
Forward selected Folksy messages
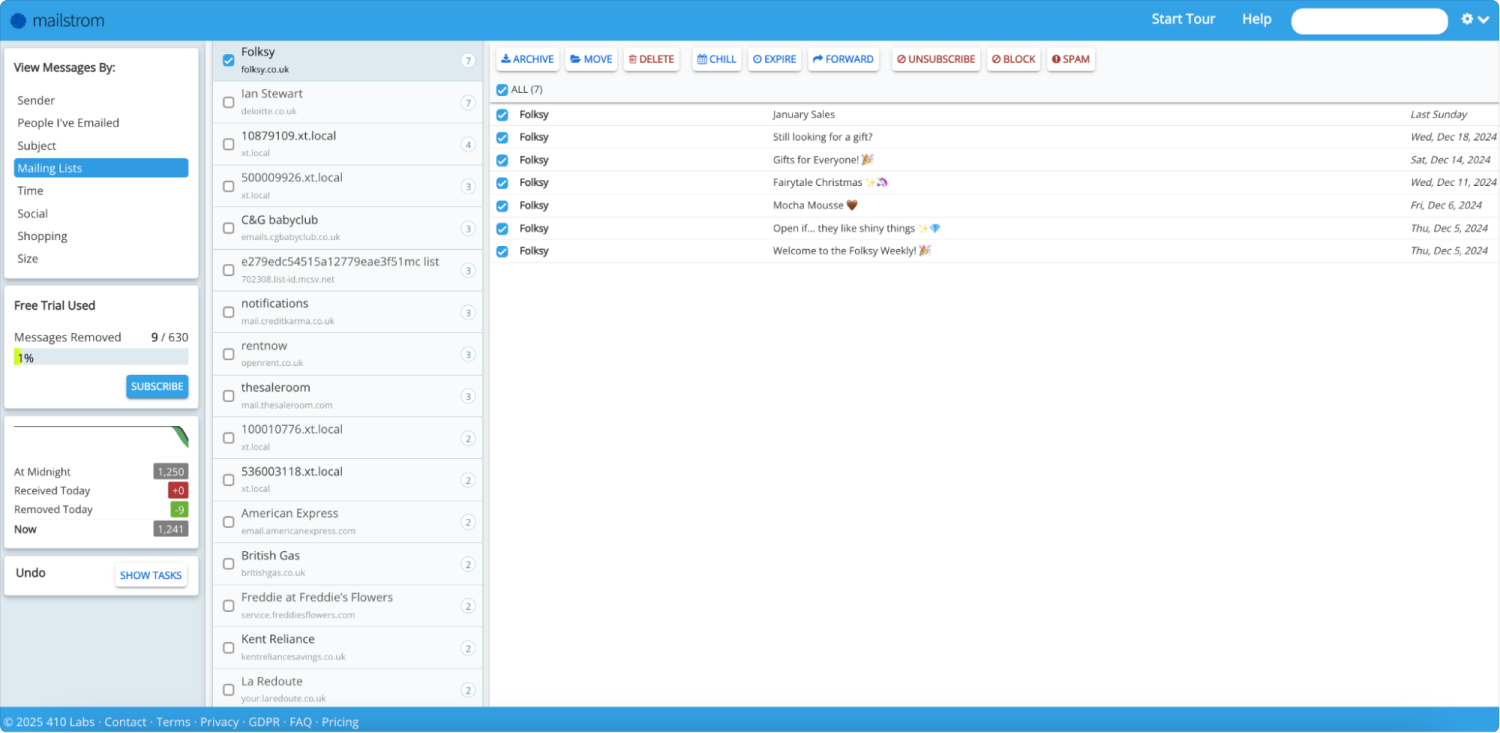843,59
